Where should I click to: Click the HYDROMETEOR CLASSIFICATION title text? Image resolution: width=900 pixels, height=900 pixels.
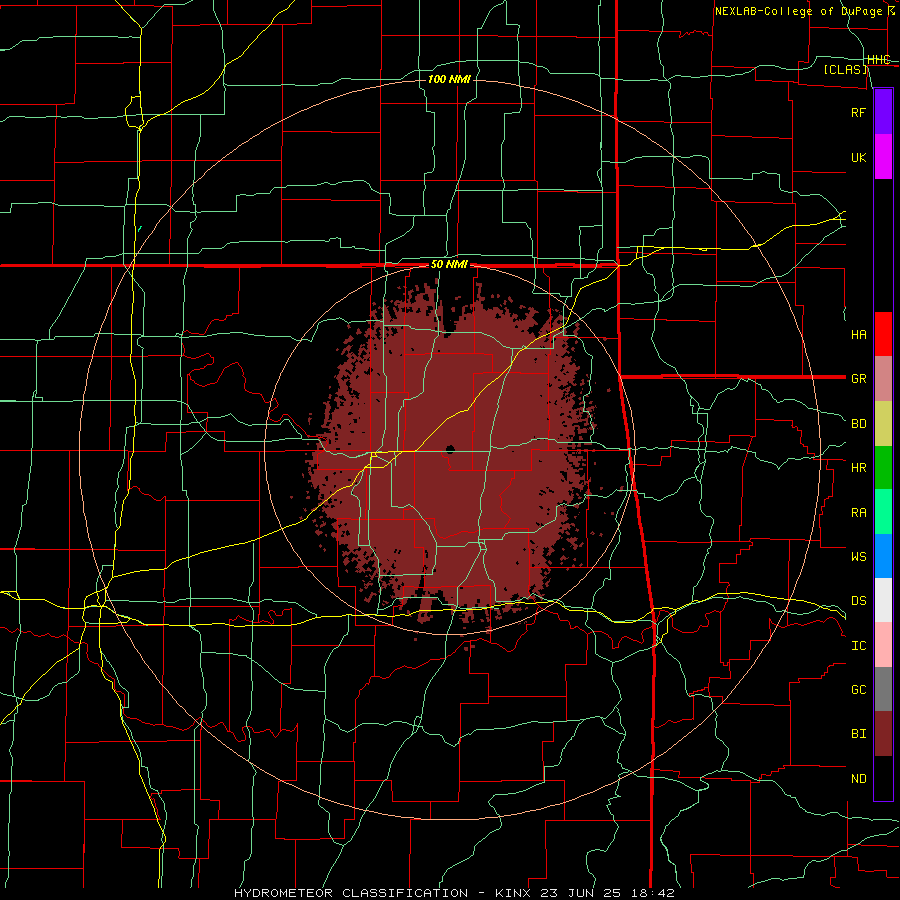(x=351, y=893)
